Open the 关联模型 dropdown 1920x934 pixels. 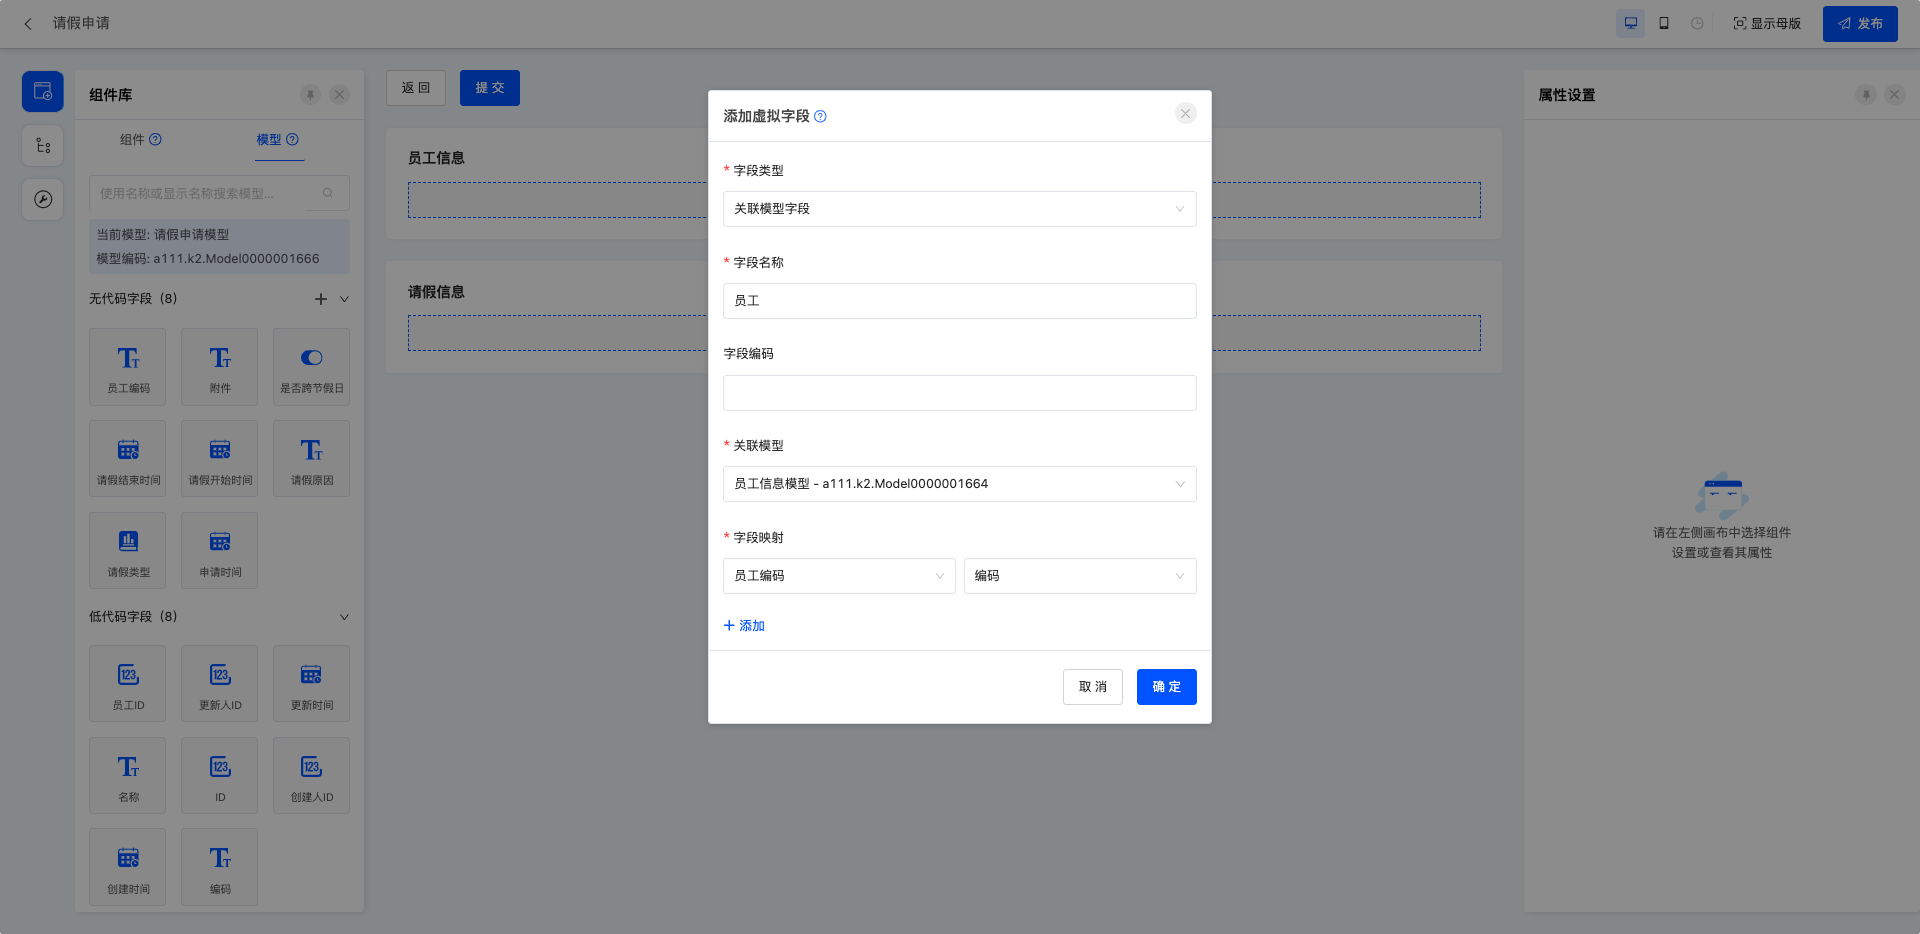point(959,484)
